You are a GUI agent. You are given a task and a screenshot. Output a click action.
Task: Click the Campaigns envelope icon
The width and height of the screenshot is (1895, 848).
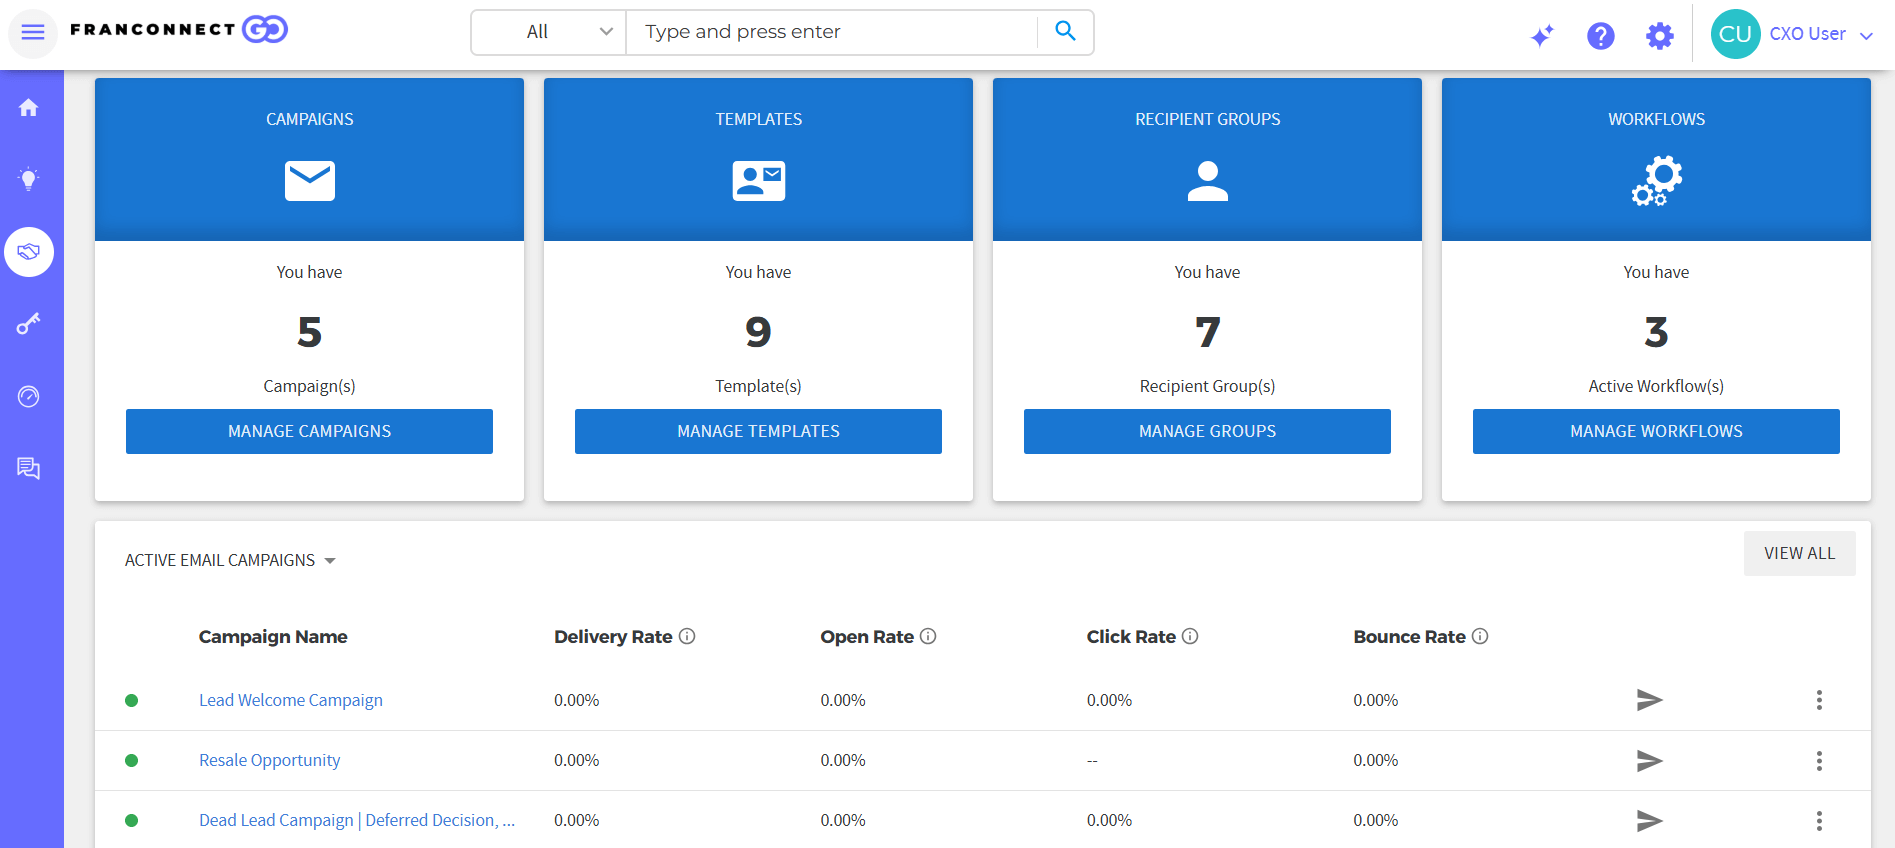310,181
